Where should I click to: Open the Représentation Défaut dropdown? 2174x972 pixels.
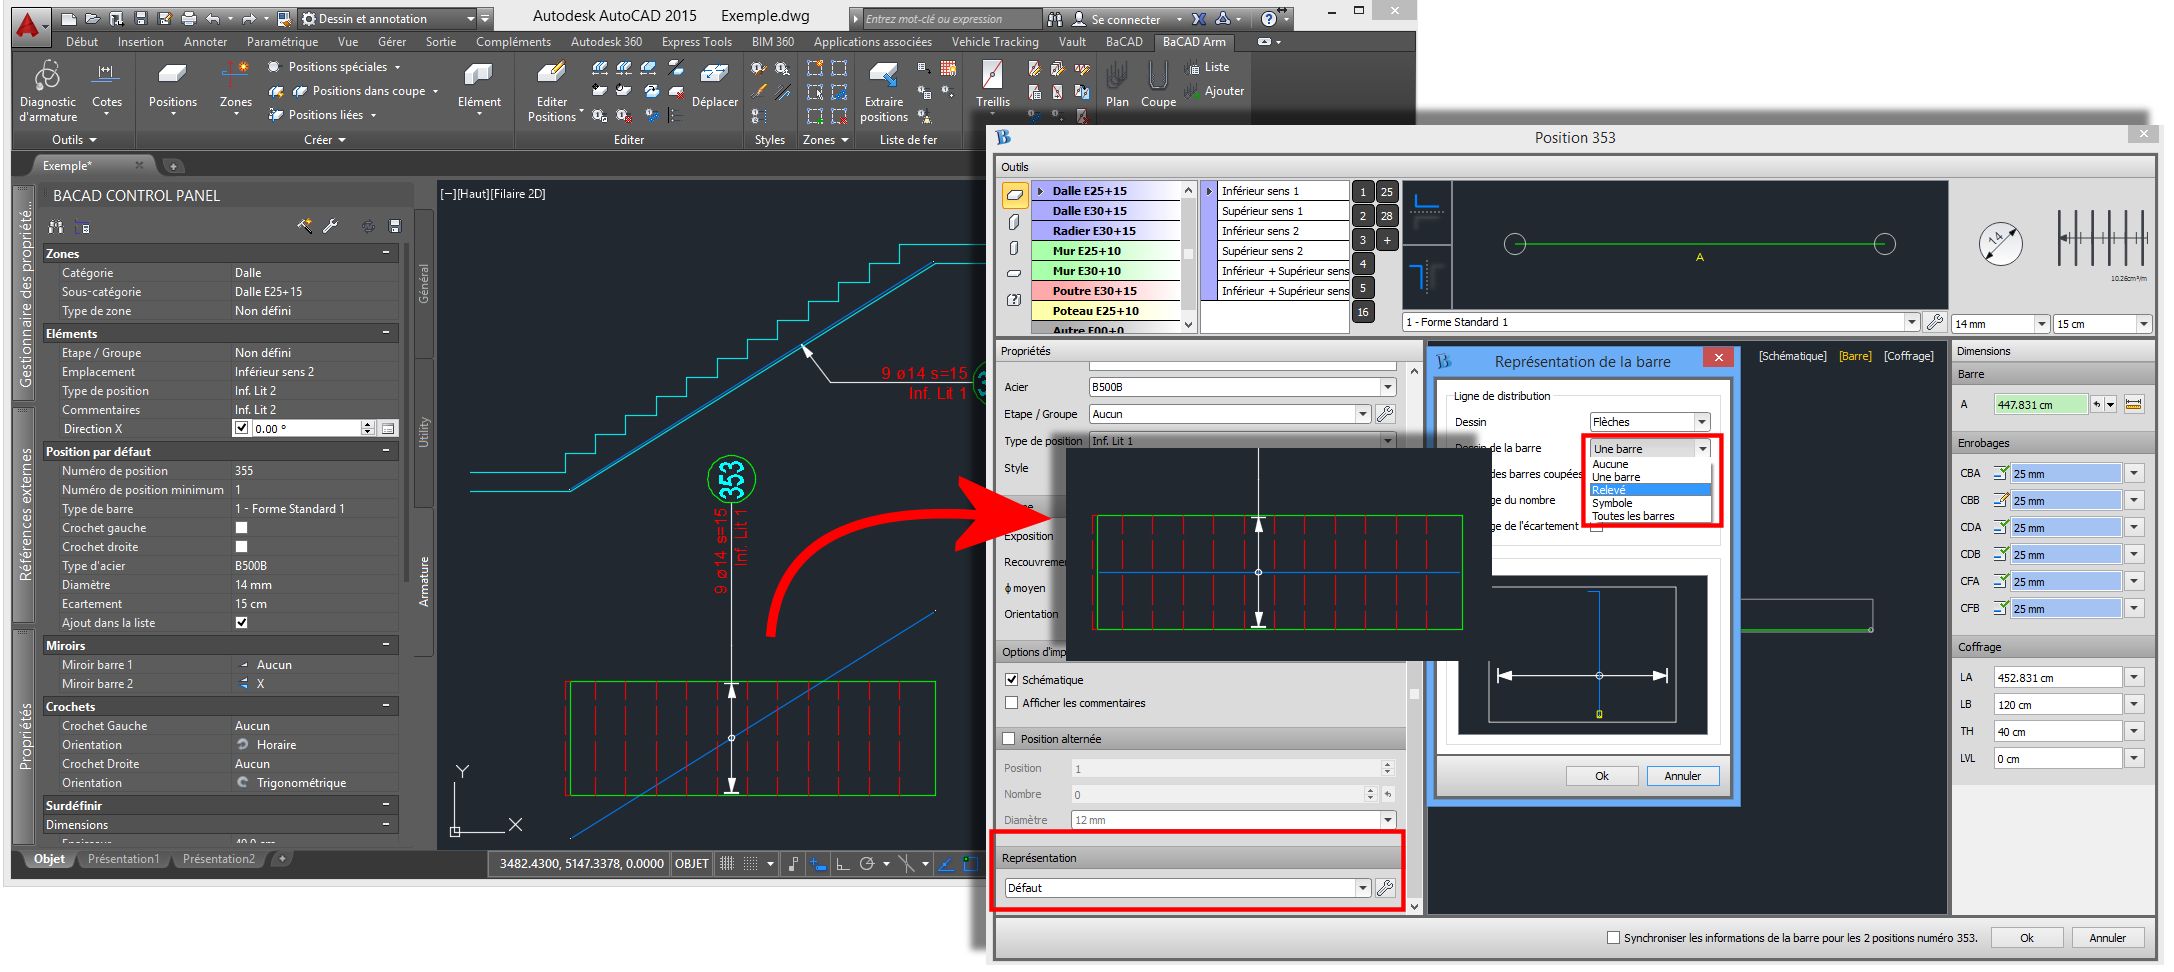click(x=1362, y=888)
